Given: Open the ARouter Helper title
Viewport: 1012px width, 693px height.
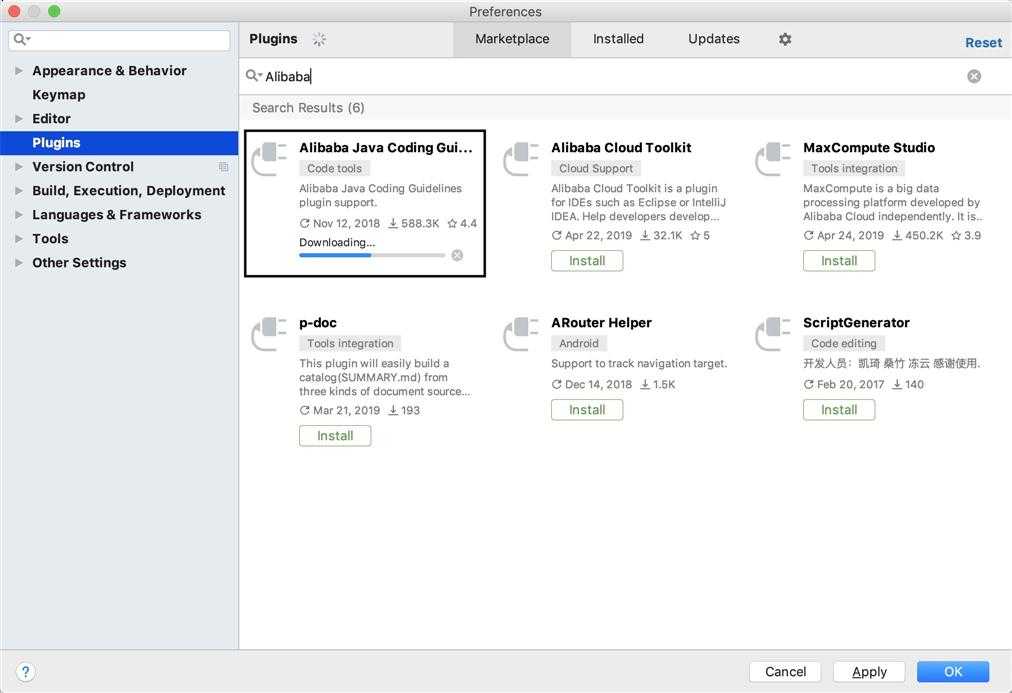Looking at the screenshot, I should click(601, 323).
